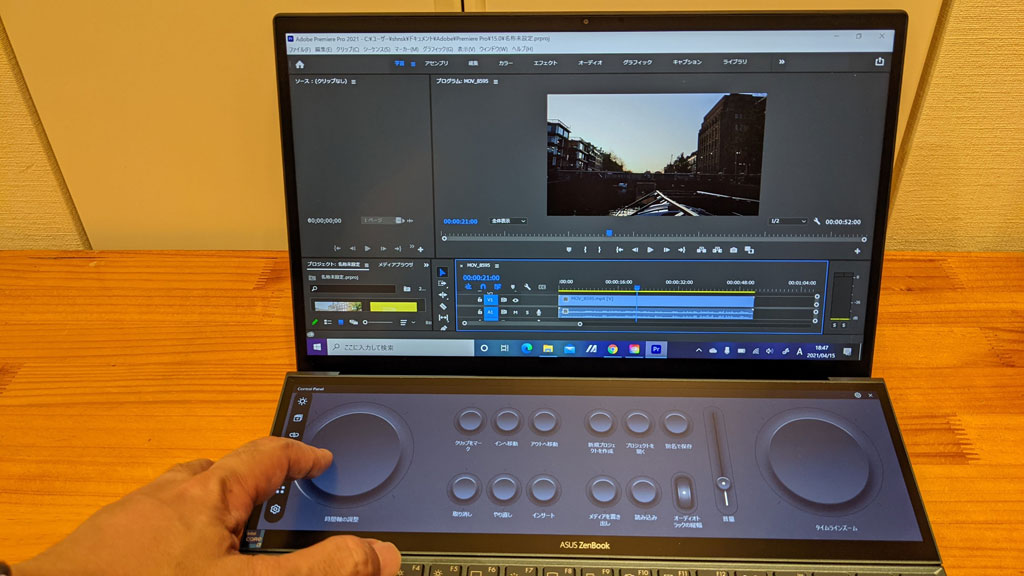Click the Redo button on the ScreenPad
Screen dimensions: 1024x576
point(503,489)
